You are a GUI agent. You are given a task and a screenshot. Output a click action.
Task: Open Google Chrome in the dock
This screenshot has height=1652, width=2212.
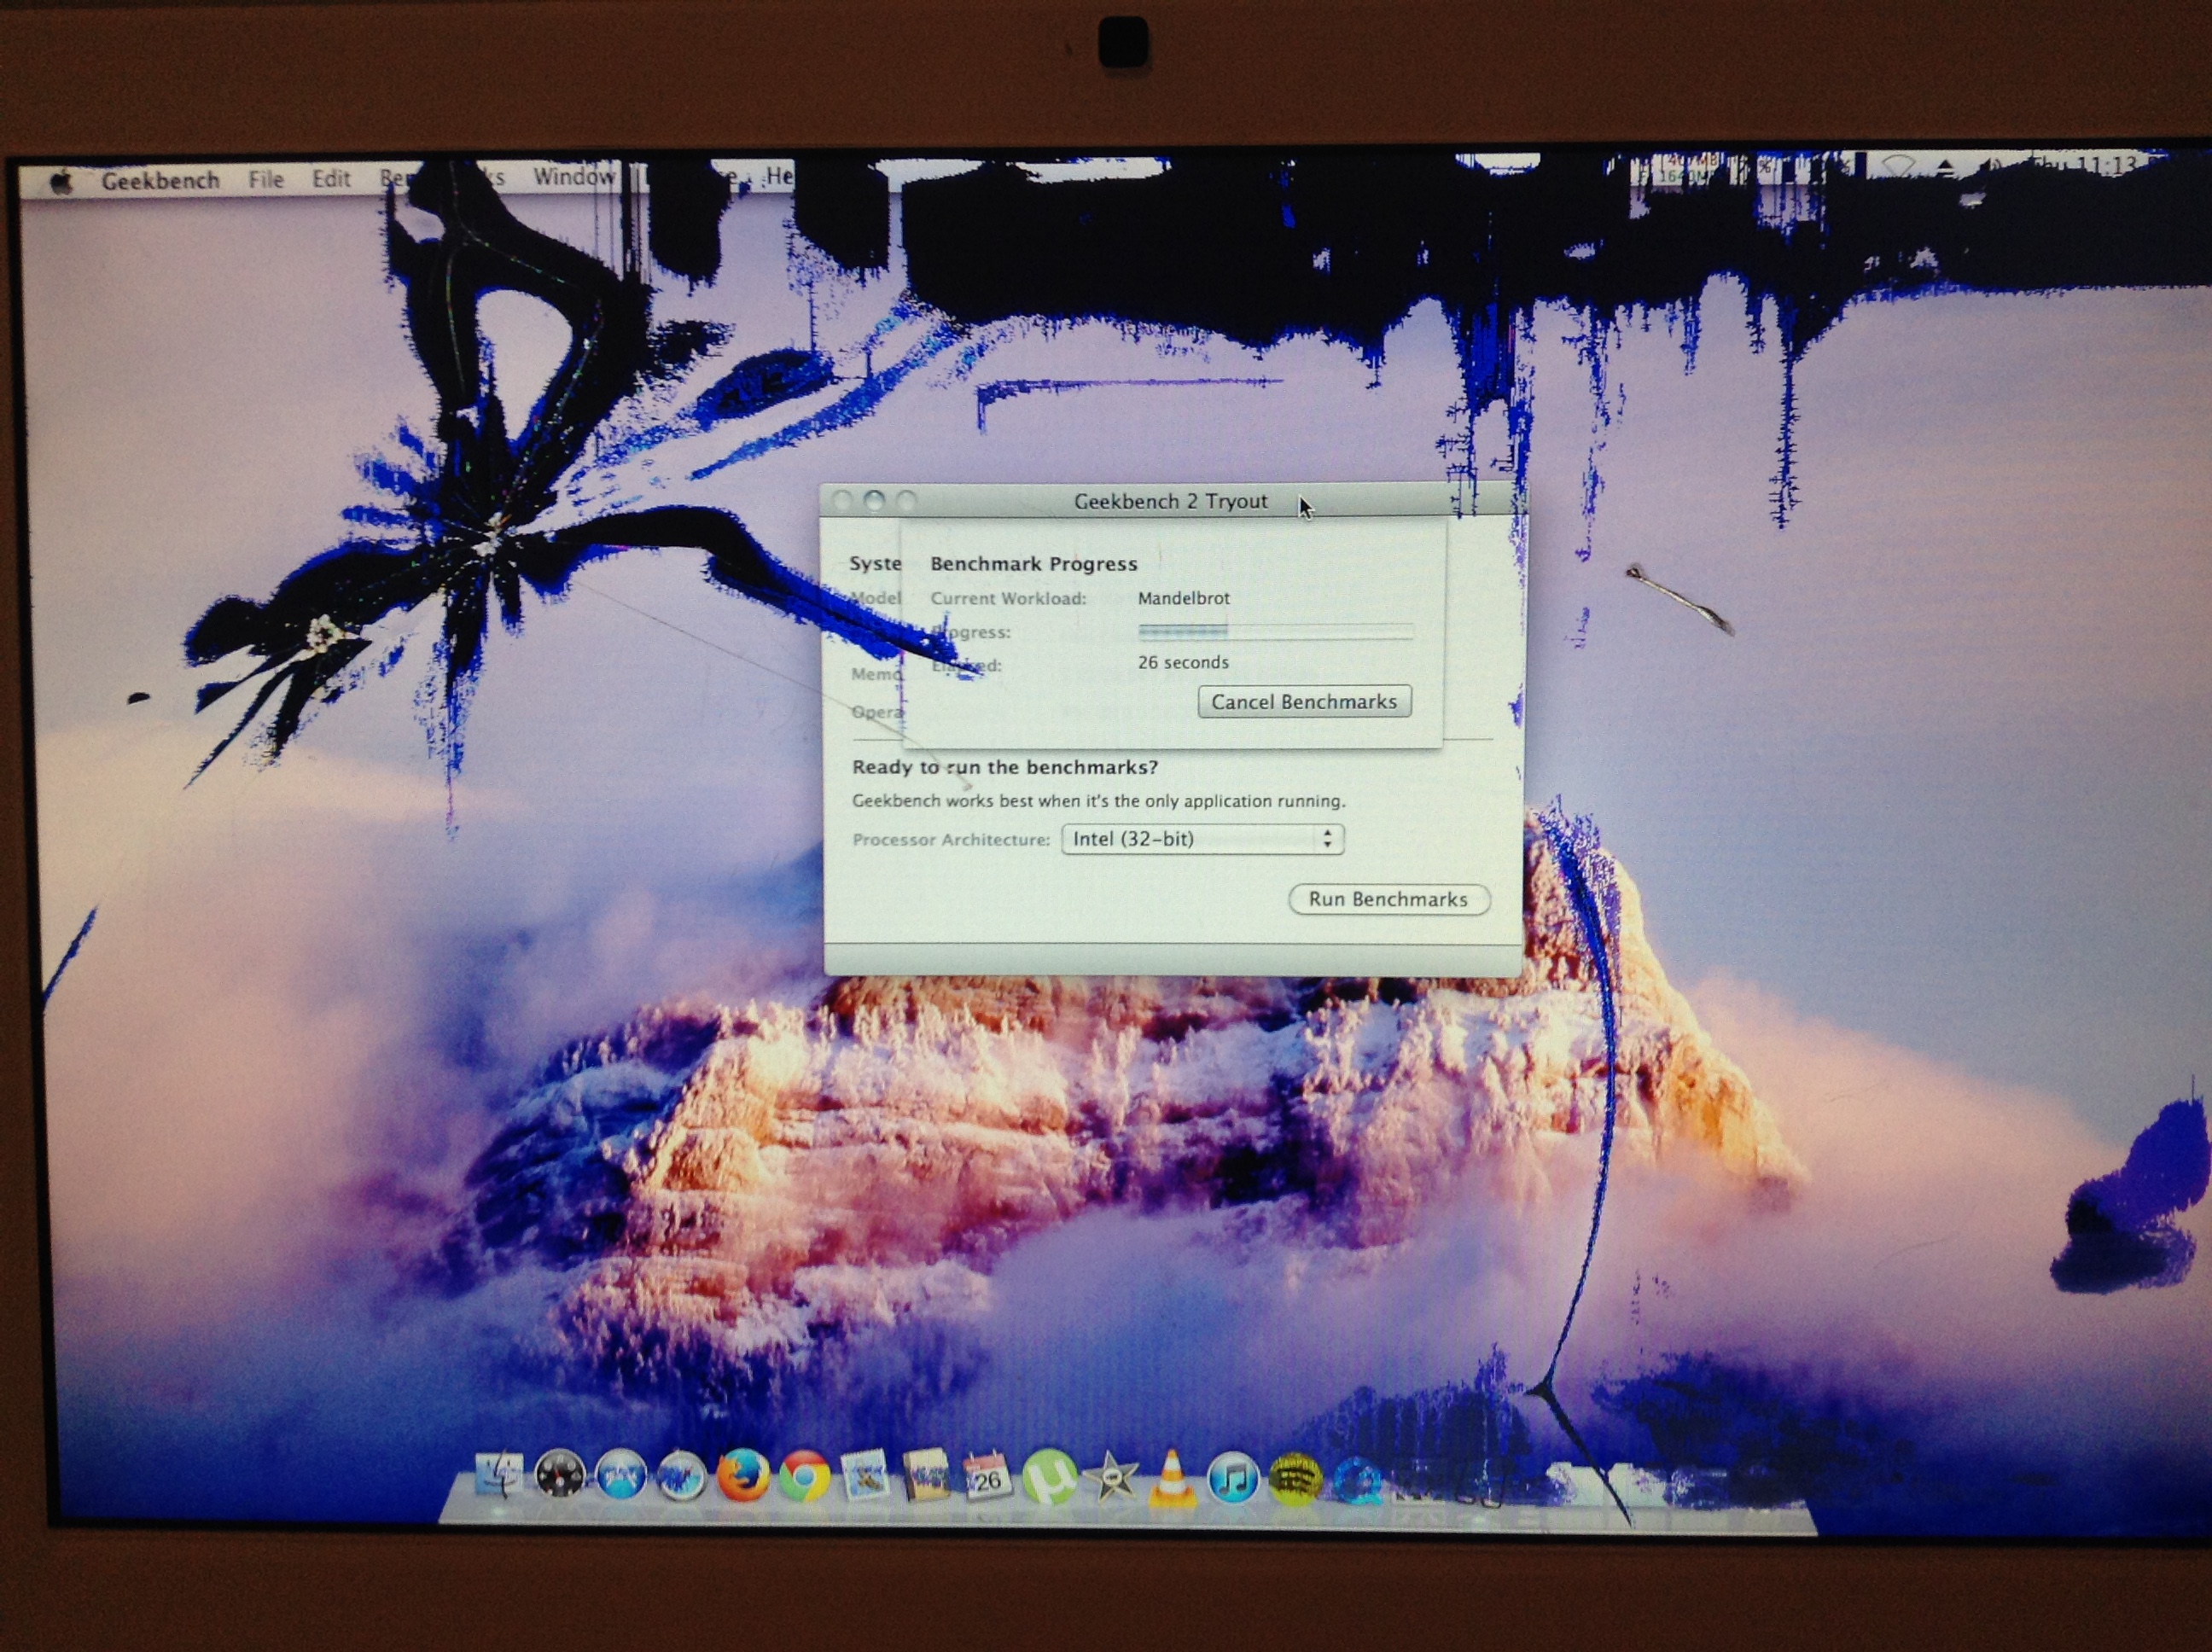[804, 1476]
